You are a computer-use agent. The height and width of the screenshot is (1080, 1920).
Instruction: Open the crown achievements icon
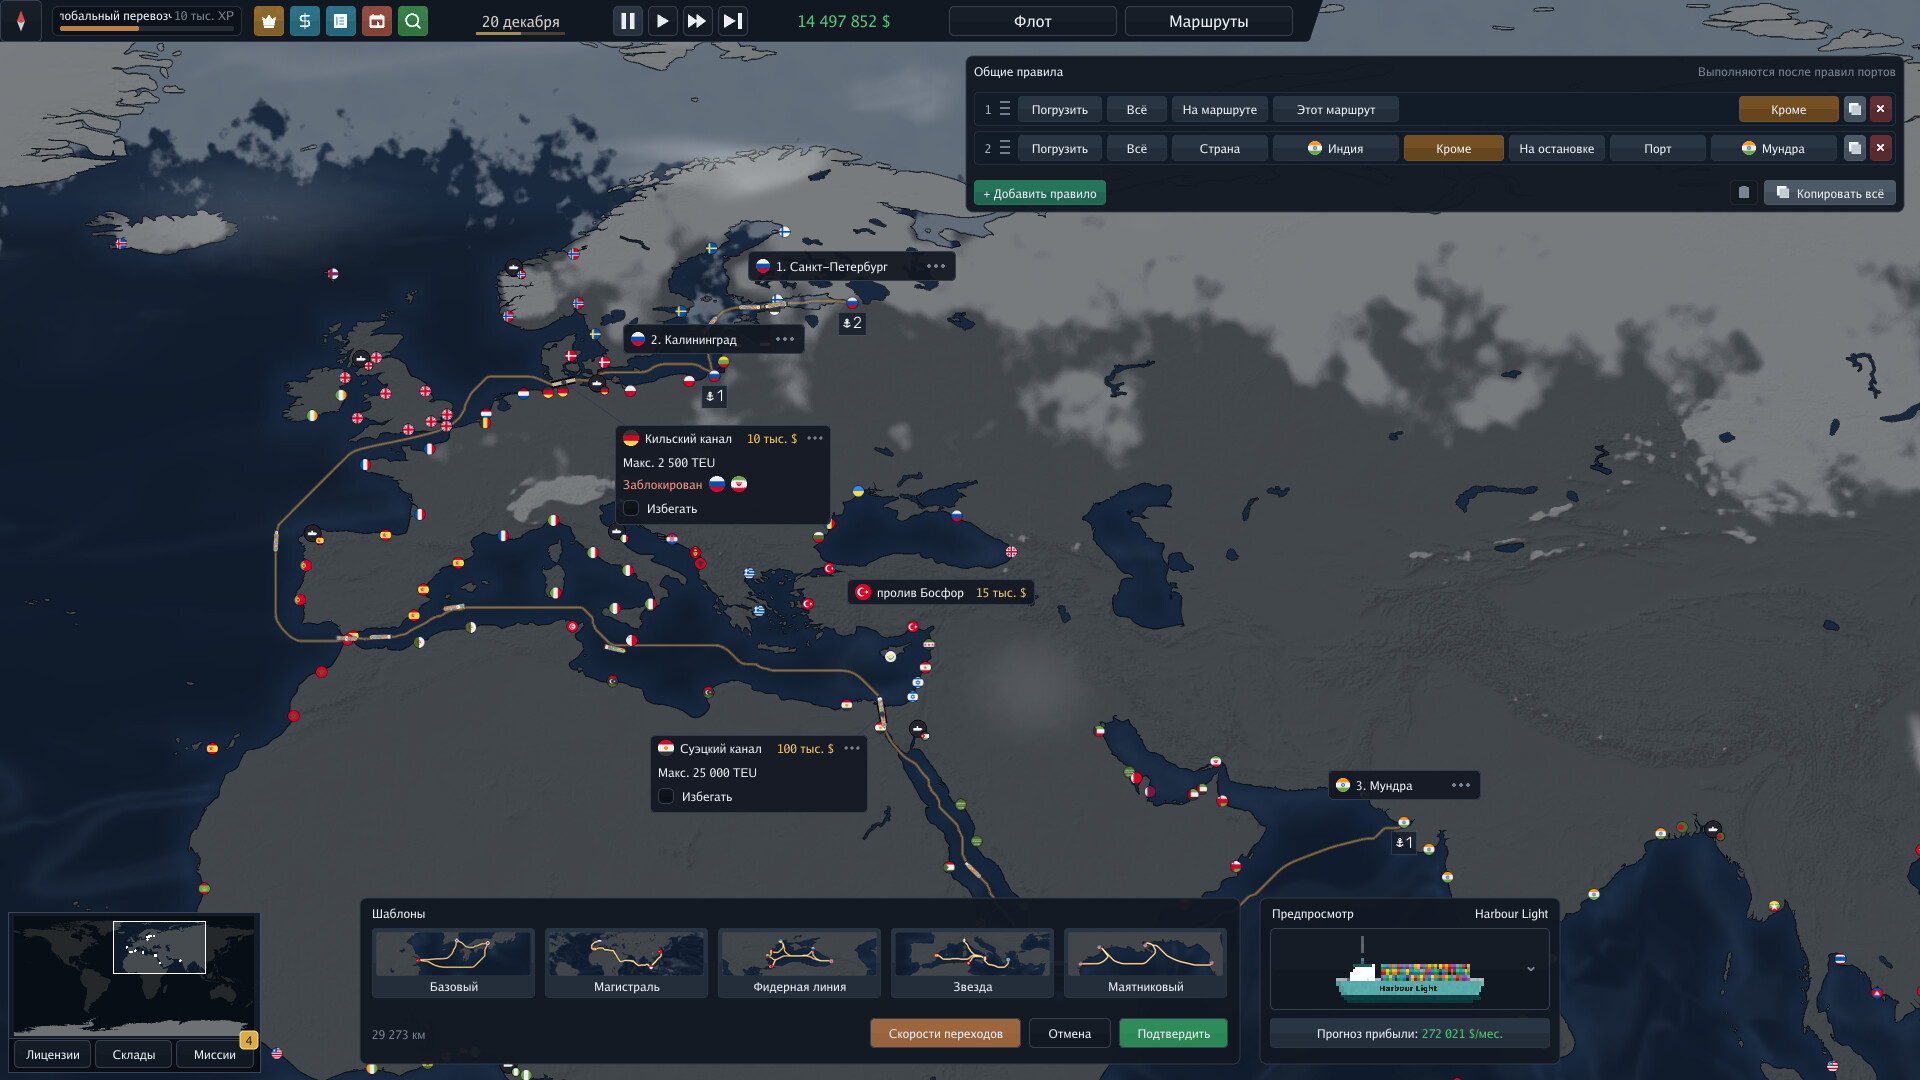pos(268,21)
